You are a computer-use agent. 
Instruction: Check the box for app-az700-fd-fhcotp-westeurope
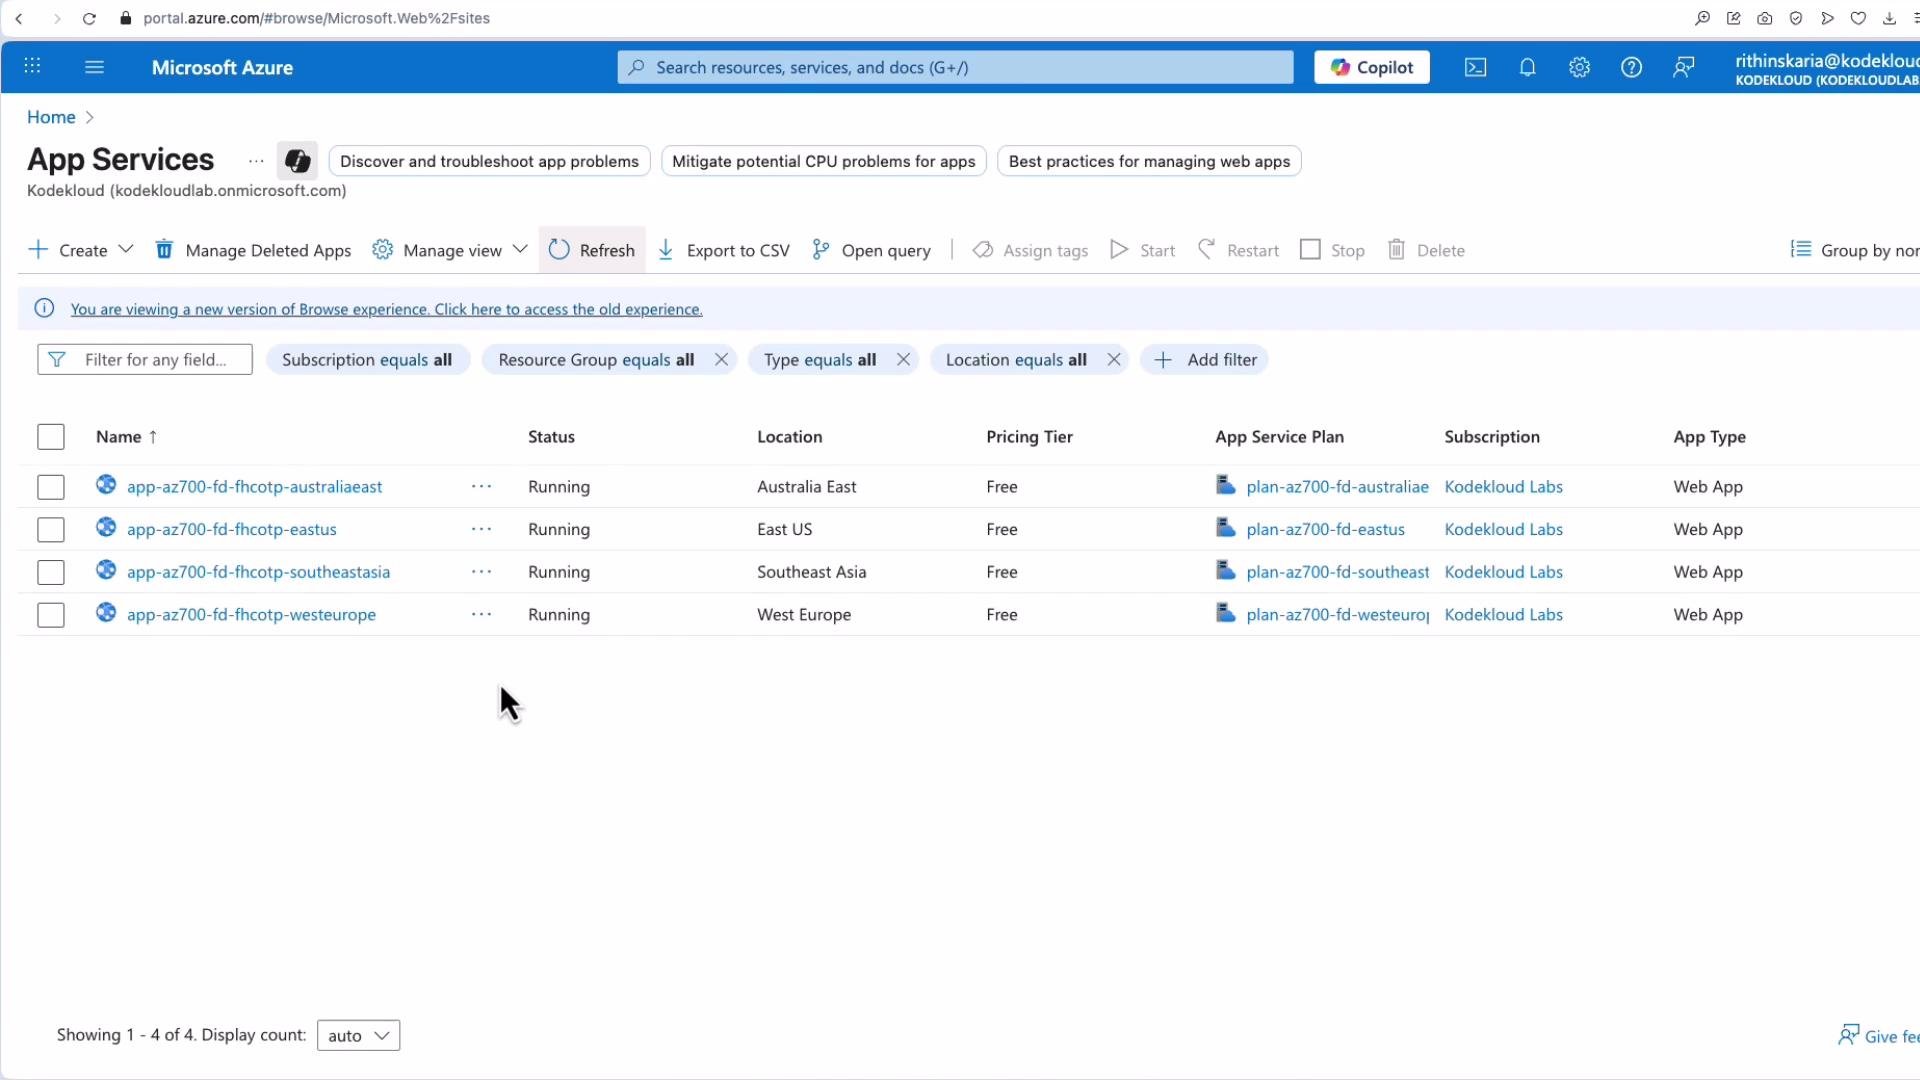(x=51, y=614)
